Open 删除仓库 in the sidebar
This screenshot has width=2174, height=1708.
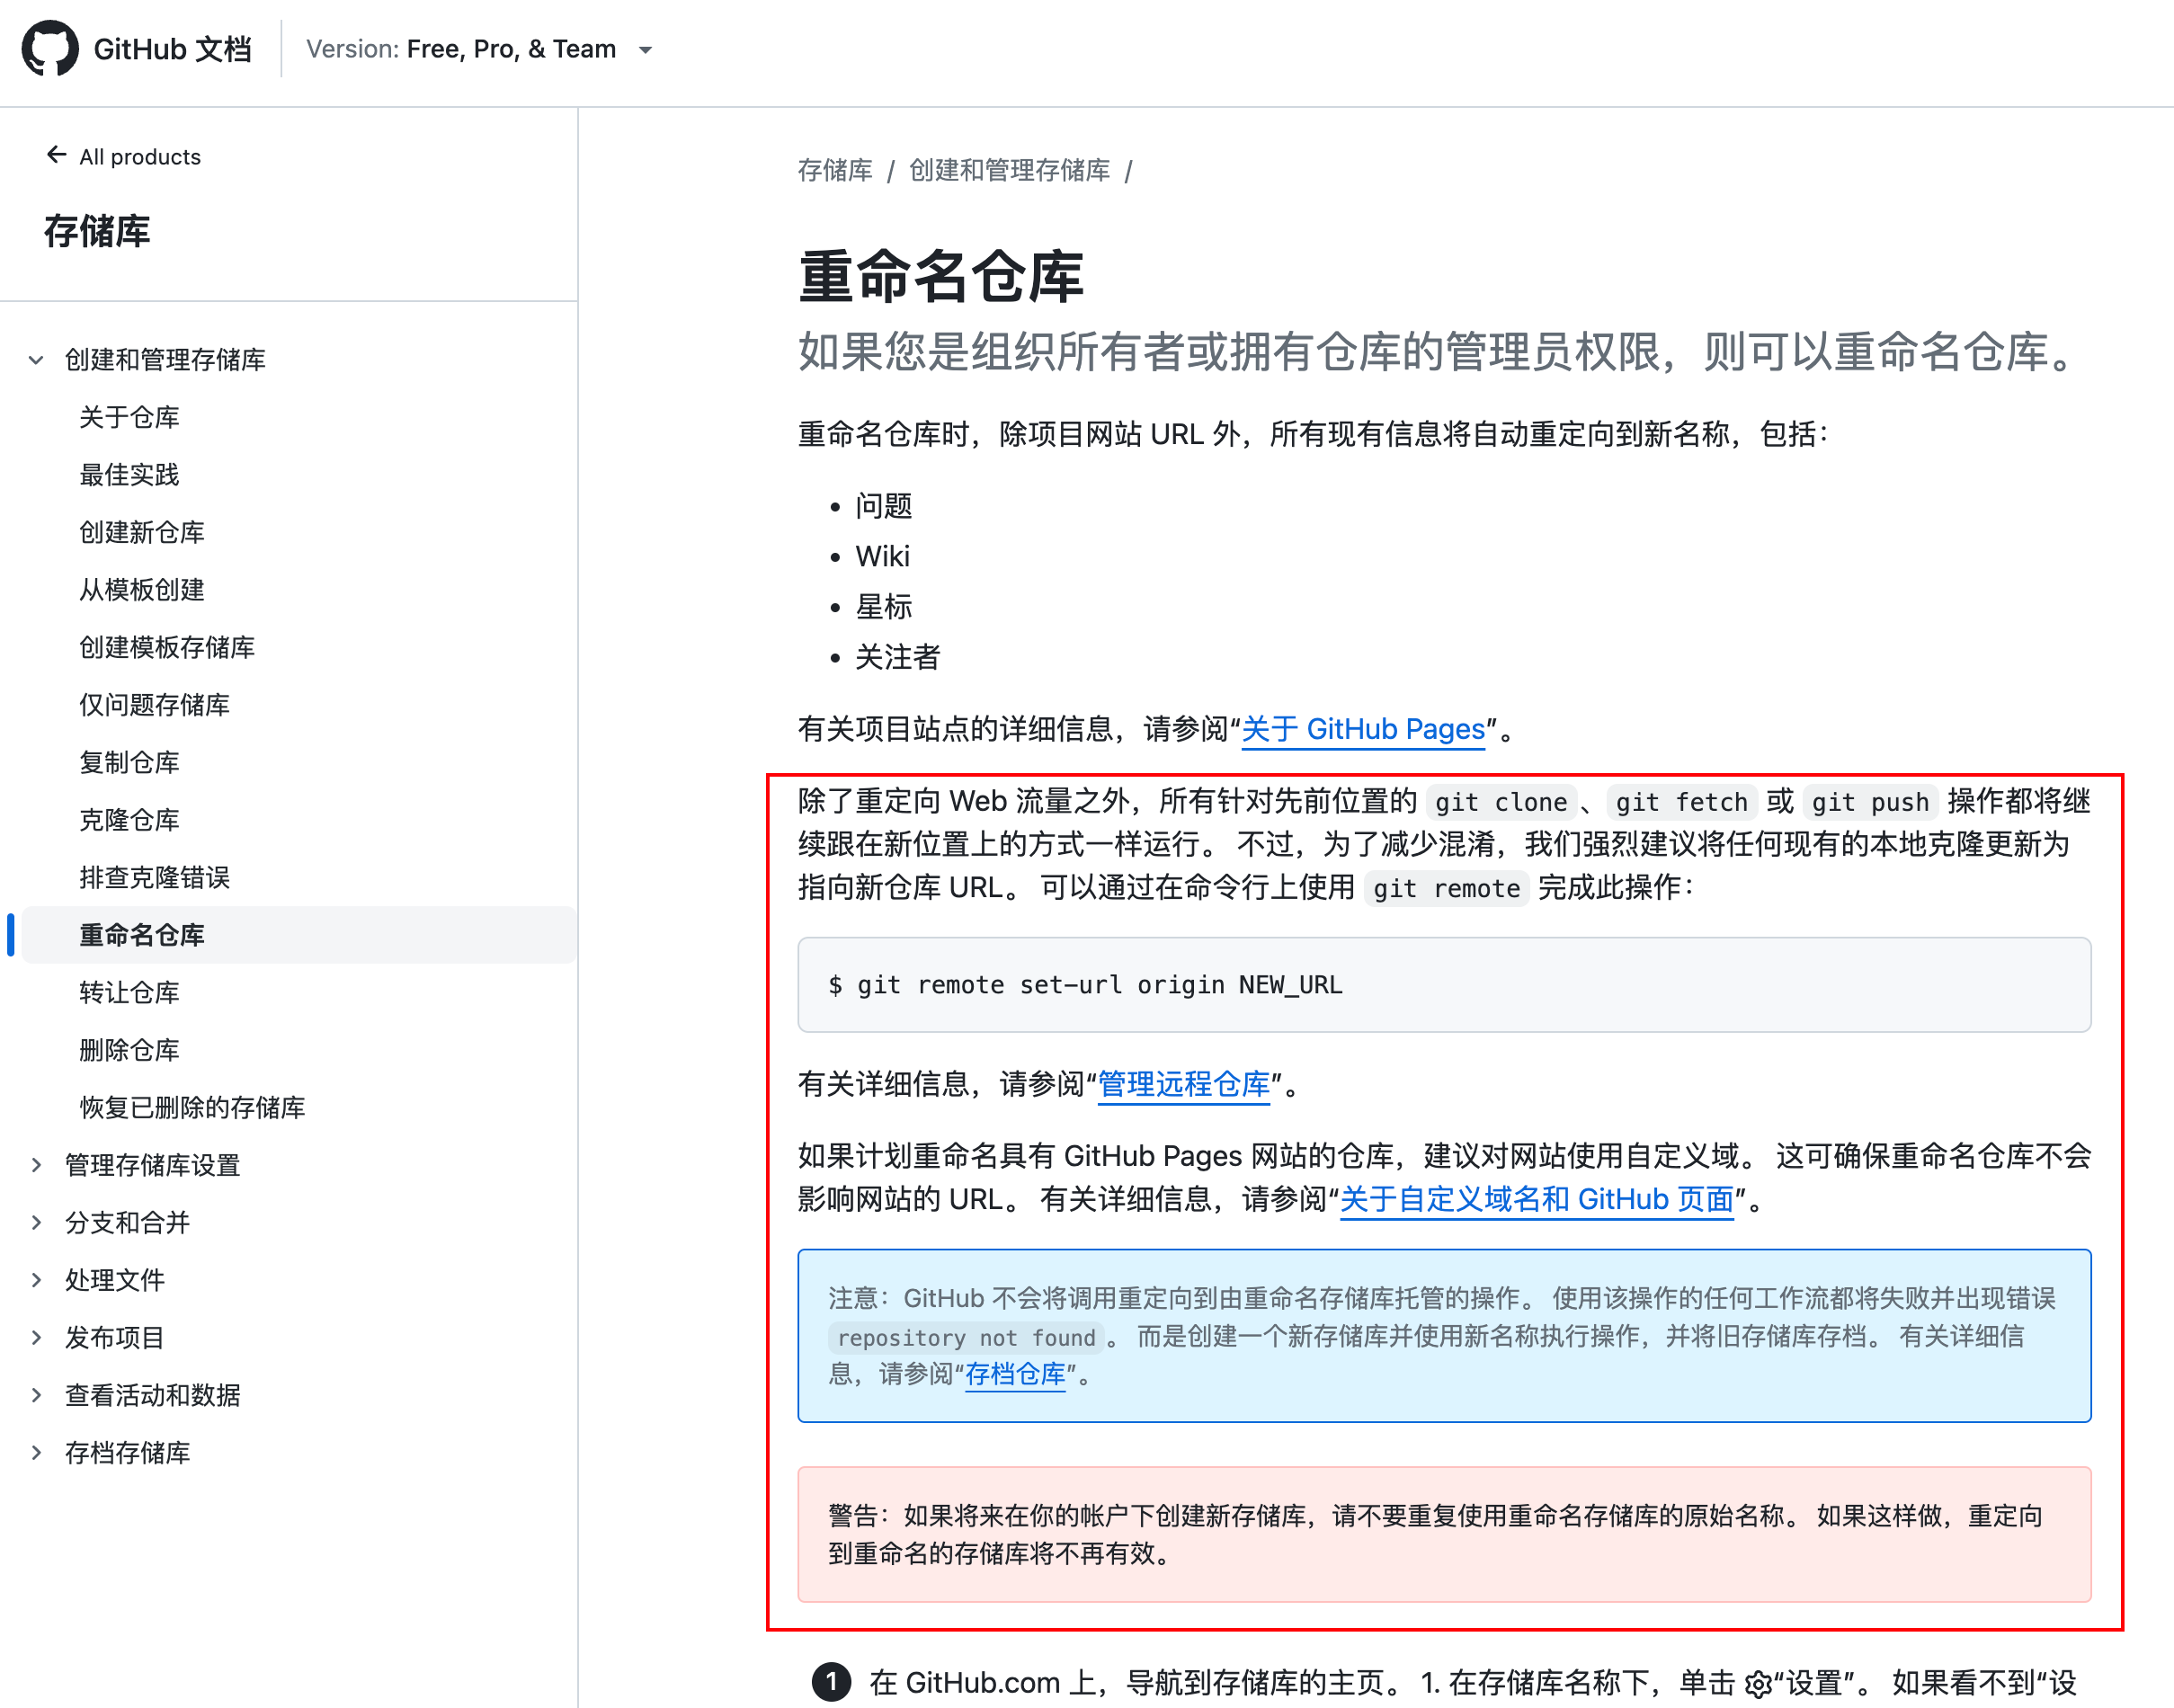(x=129, y=1050)
